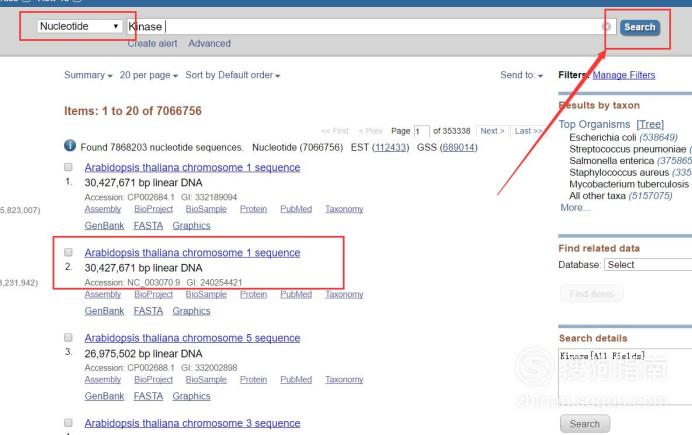Go to the Next results page
692x435 pixels.
(492, 131)
